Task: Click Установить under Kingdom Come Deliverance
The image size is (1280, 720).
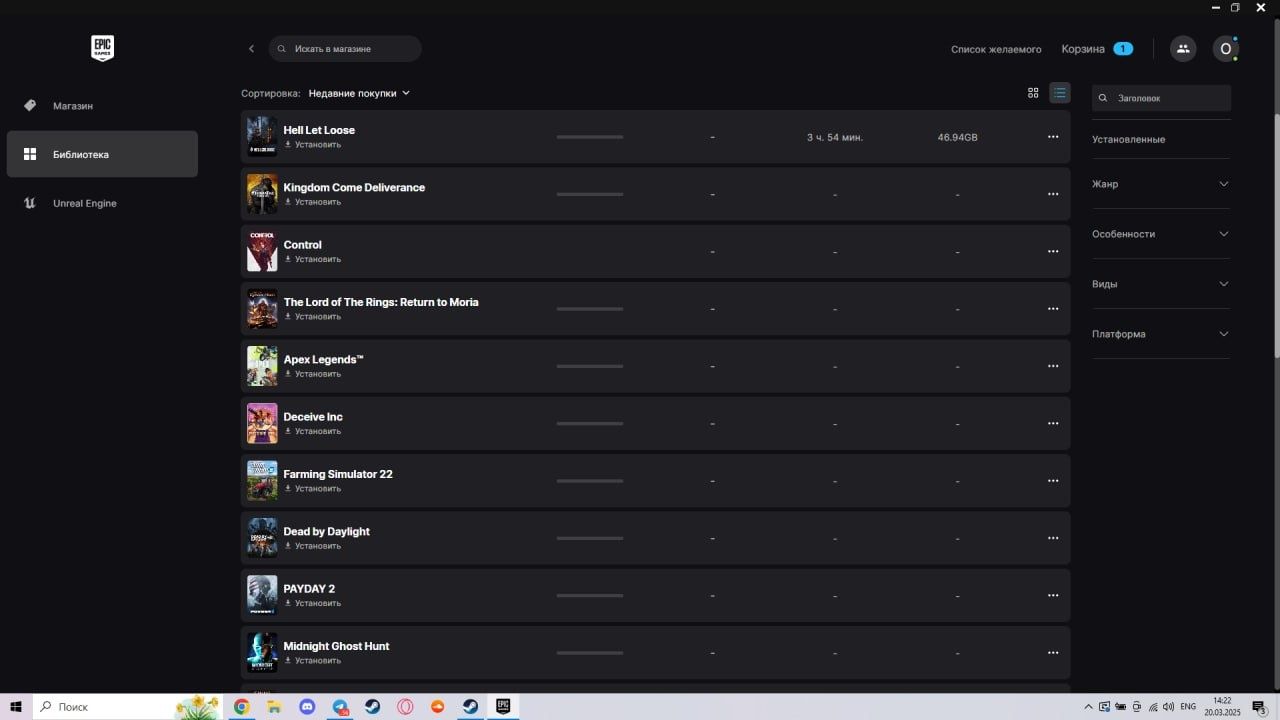Action: (313, 202)
